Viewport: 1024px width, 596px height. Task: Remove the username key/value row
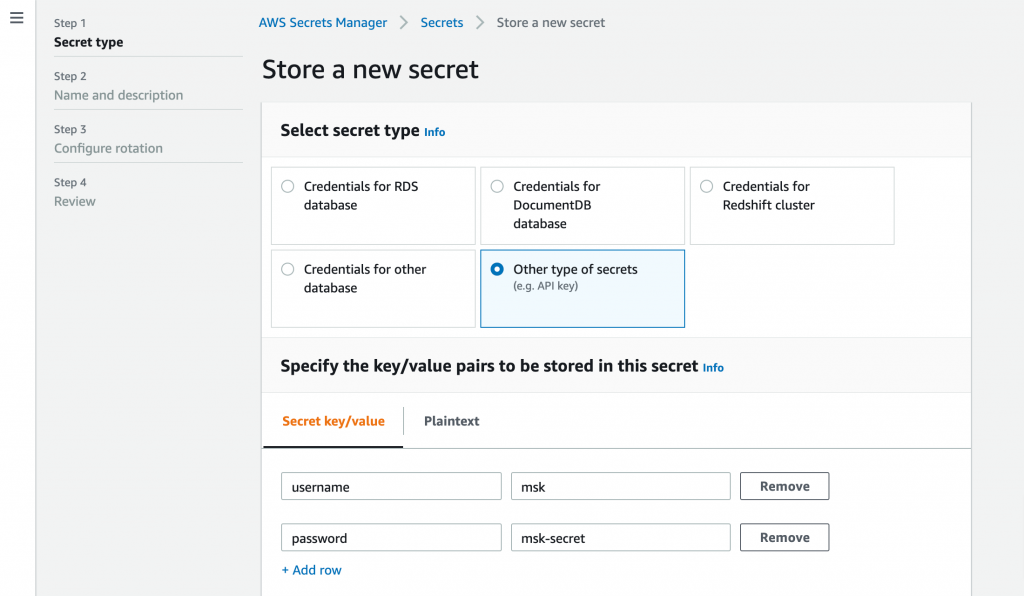point(784,486)
